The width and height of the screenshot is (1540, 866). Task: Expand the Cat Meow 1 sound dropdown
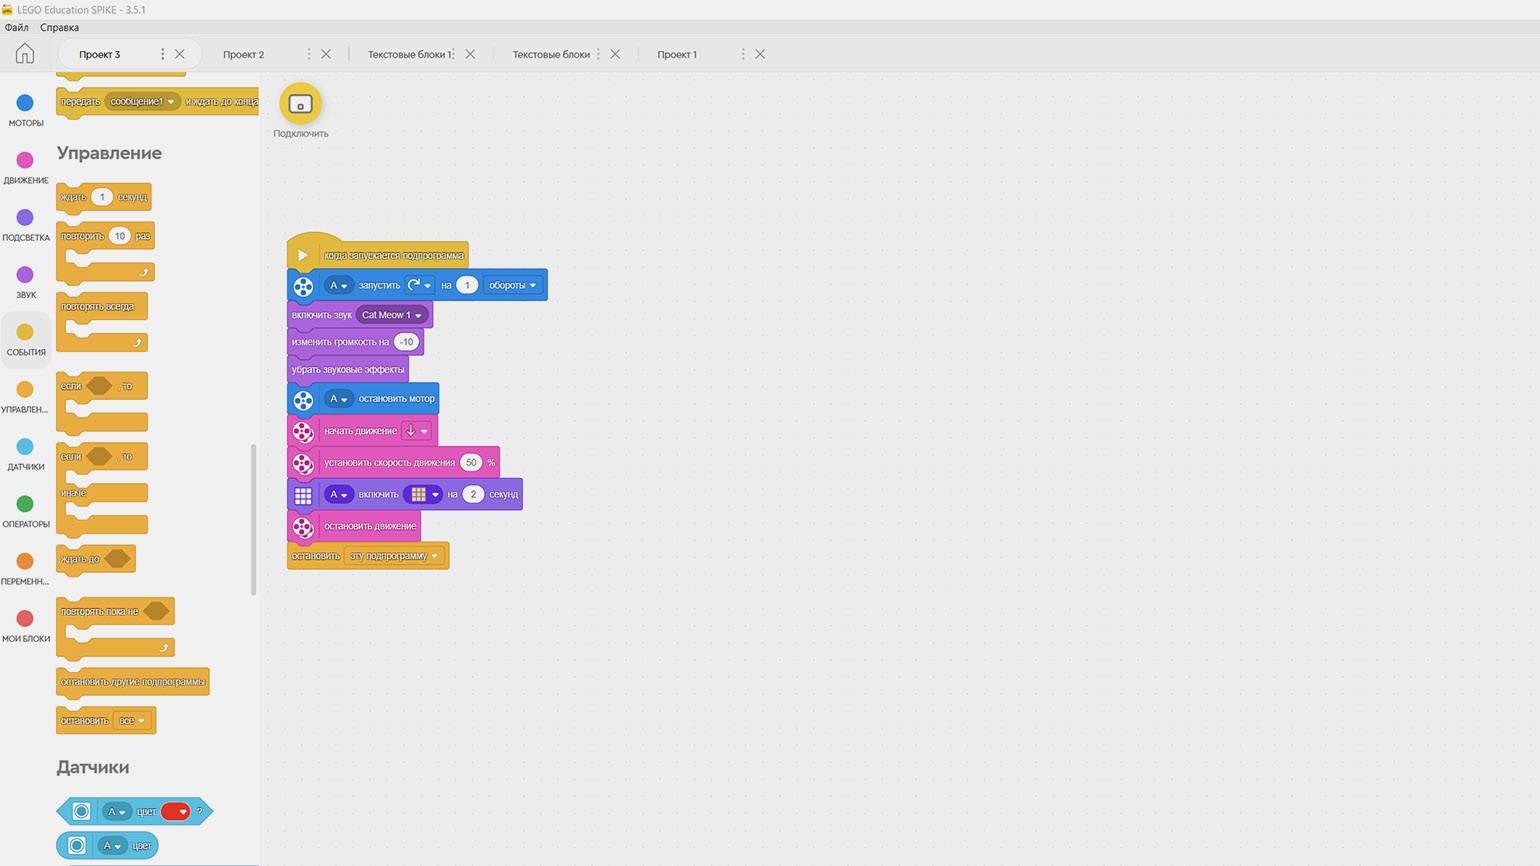click(391, 315)
